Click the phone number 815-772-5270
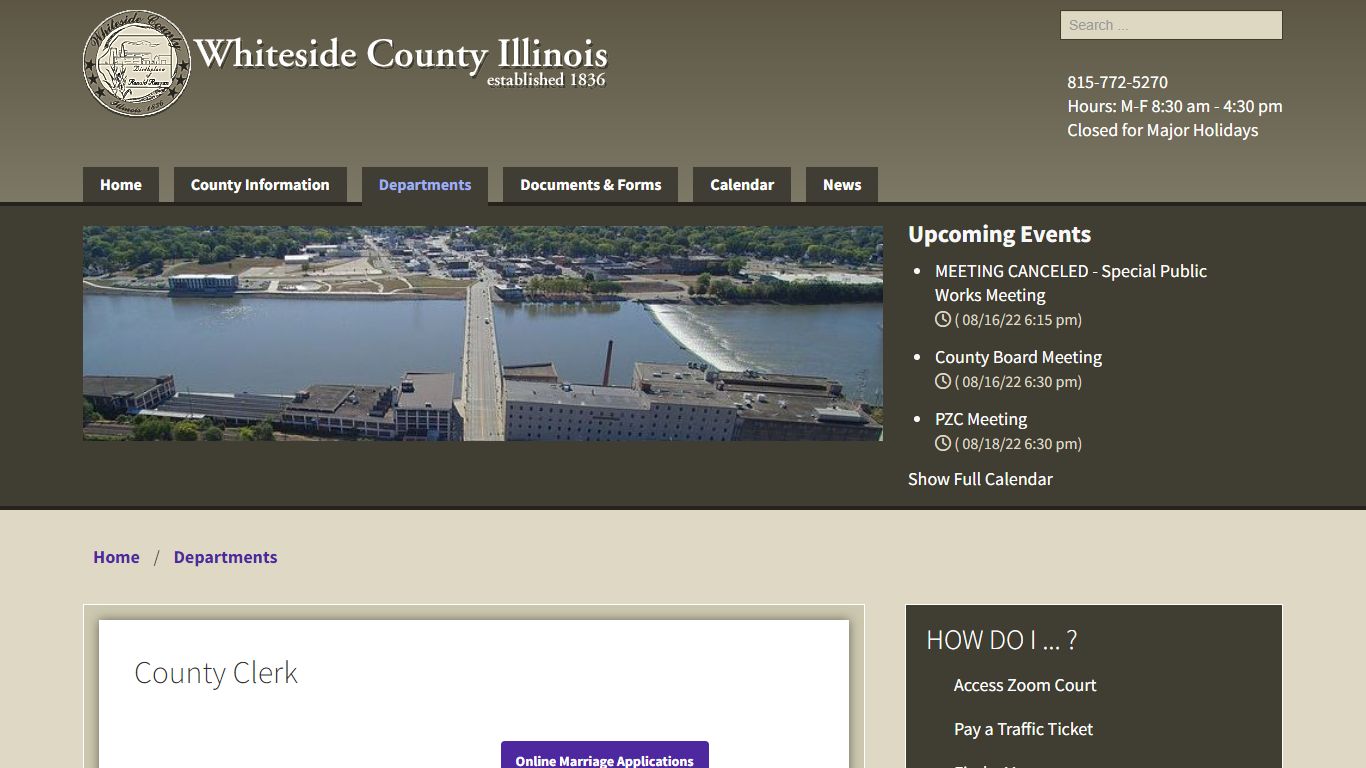Screen dimensions: 1366x768 click(1117, 82)
